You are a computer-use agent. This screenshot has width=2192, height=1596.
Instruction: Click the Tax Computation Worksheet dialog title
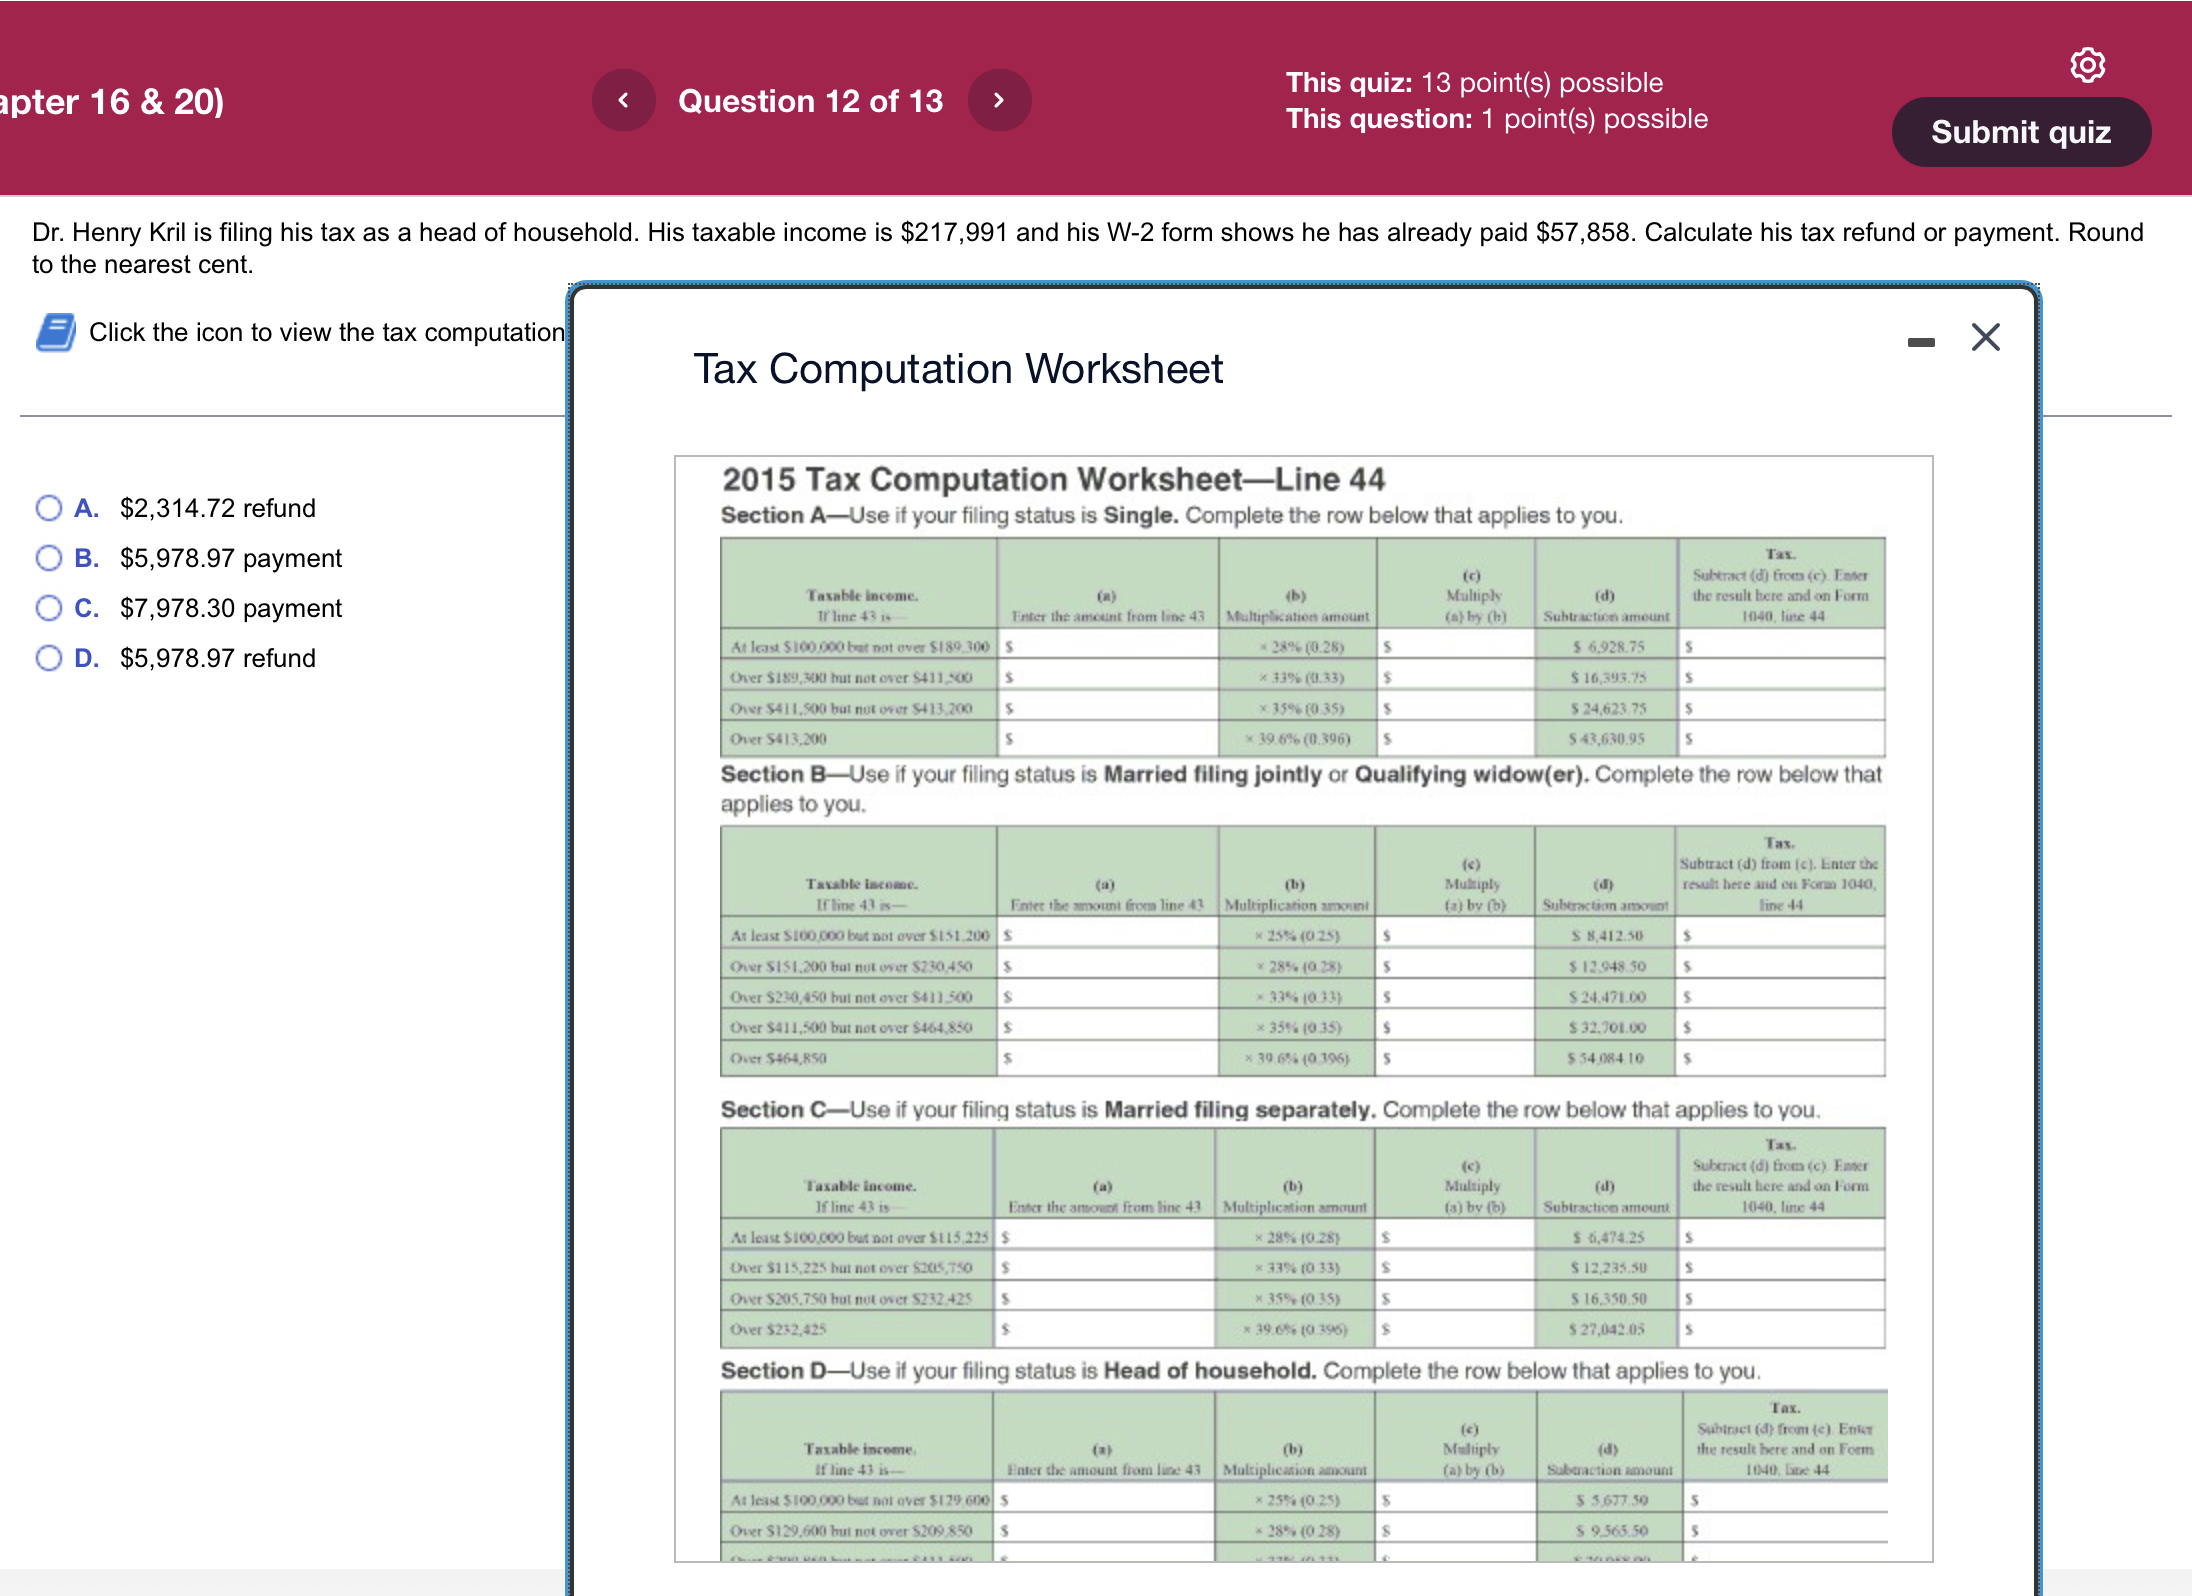[957, 369]
